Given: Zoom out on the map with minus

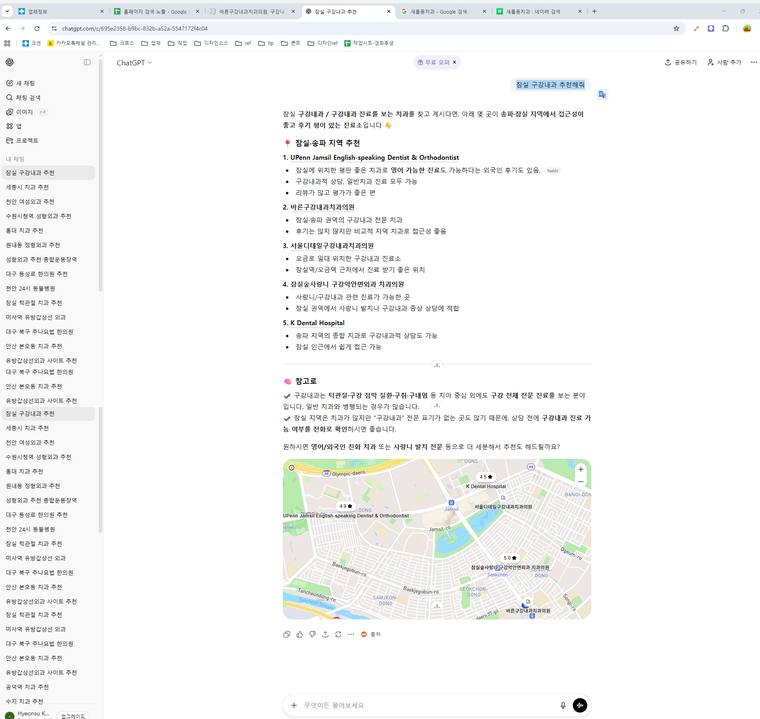Looking at the screenshot, I should [x=581, y=481].
